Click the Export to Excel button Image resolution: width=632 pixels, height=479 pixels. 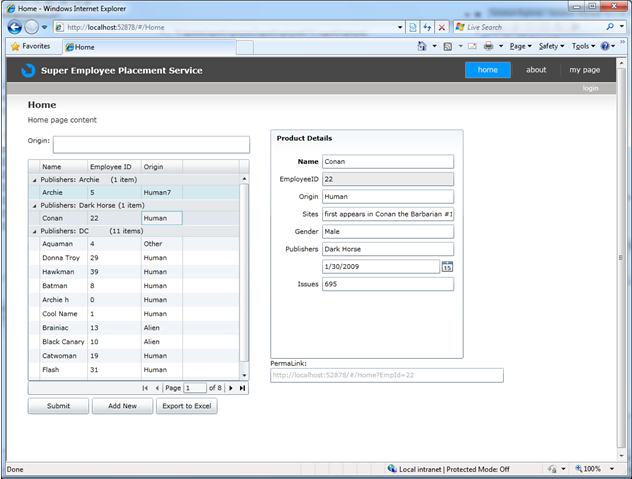[x=186, y=406]
